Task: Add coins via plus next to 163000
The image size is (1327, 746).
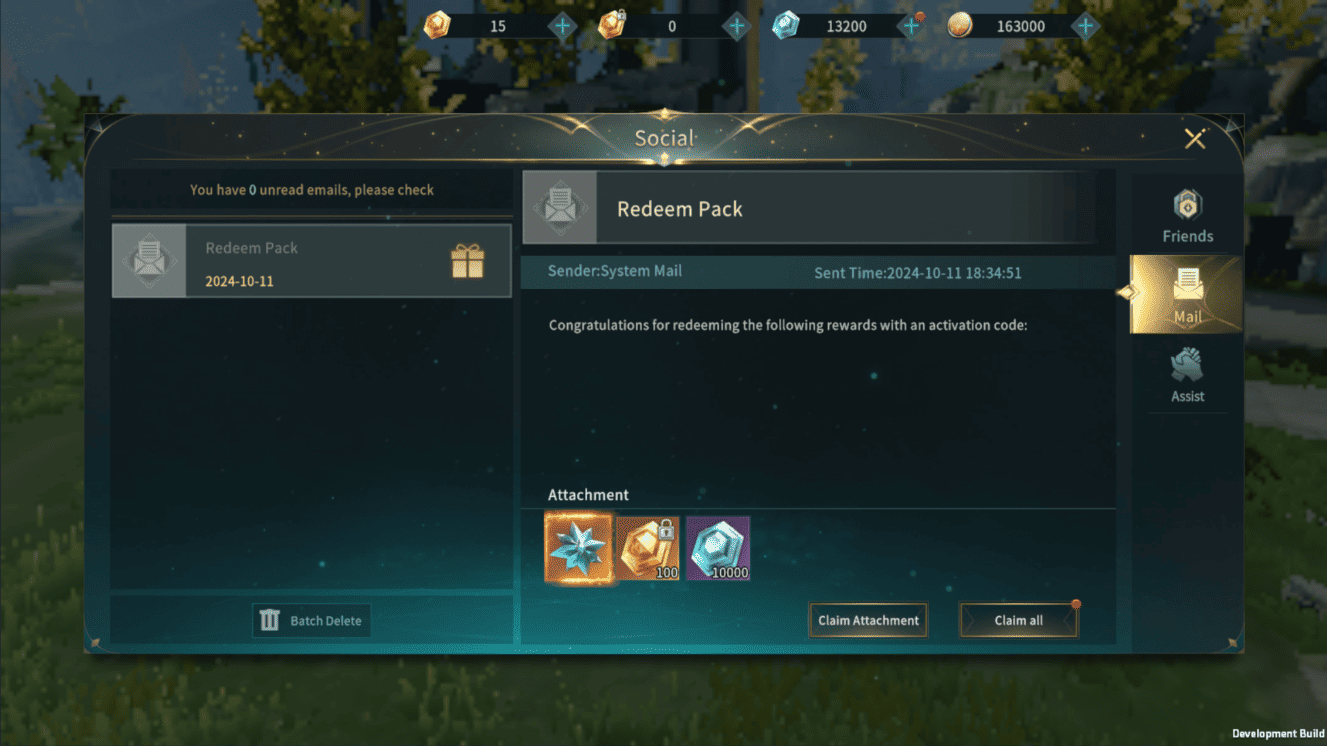Action: coord(1085,26)
